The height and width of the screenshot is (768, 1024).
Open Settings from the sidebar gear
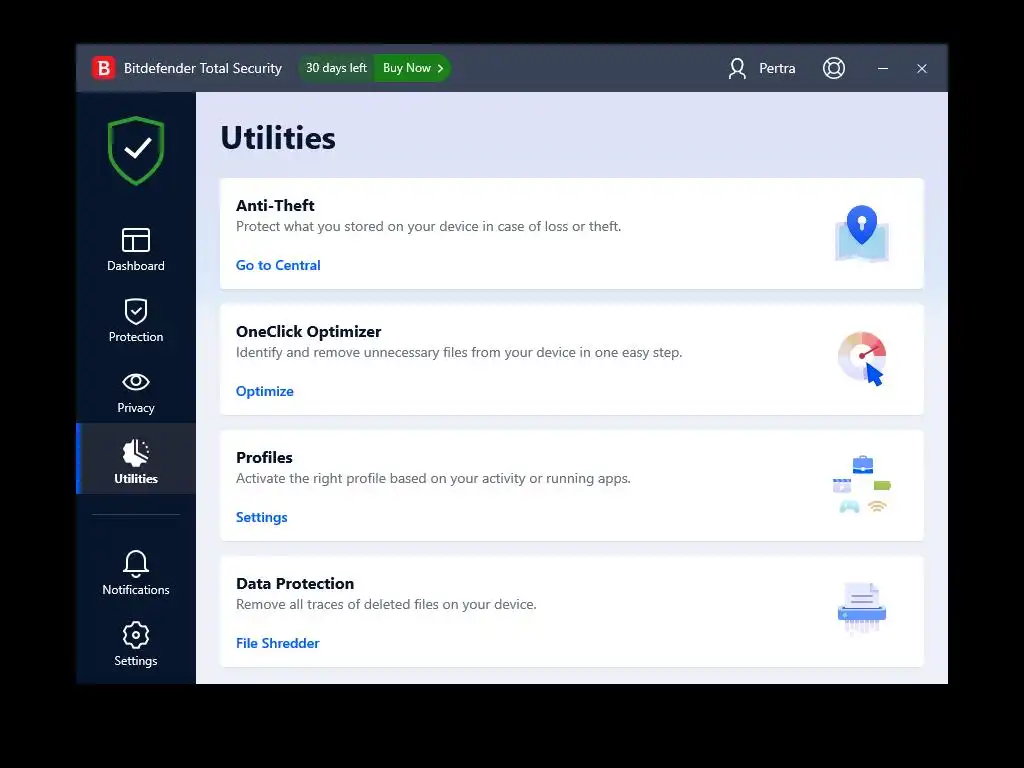136,644
